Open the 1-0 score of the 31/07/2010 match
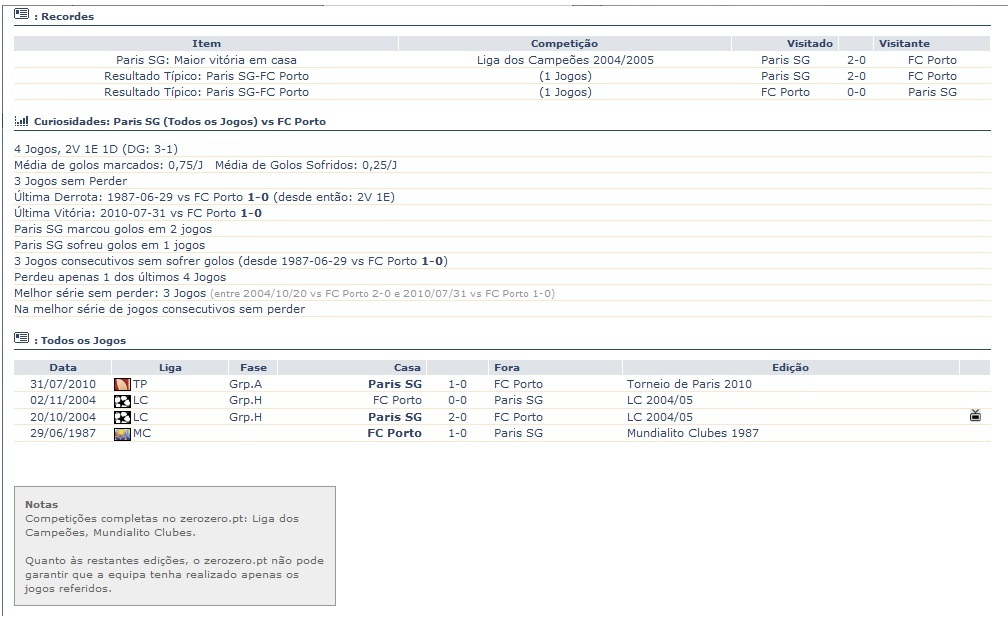 pos(457,384)
